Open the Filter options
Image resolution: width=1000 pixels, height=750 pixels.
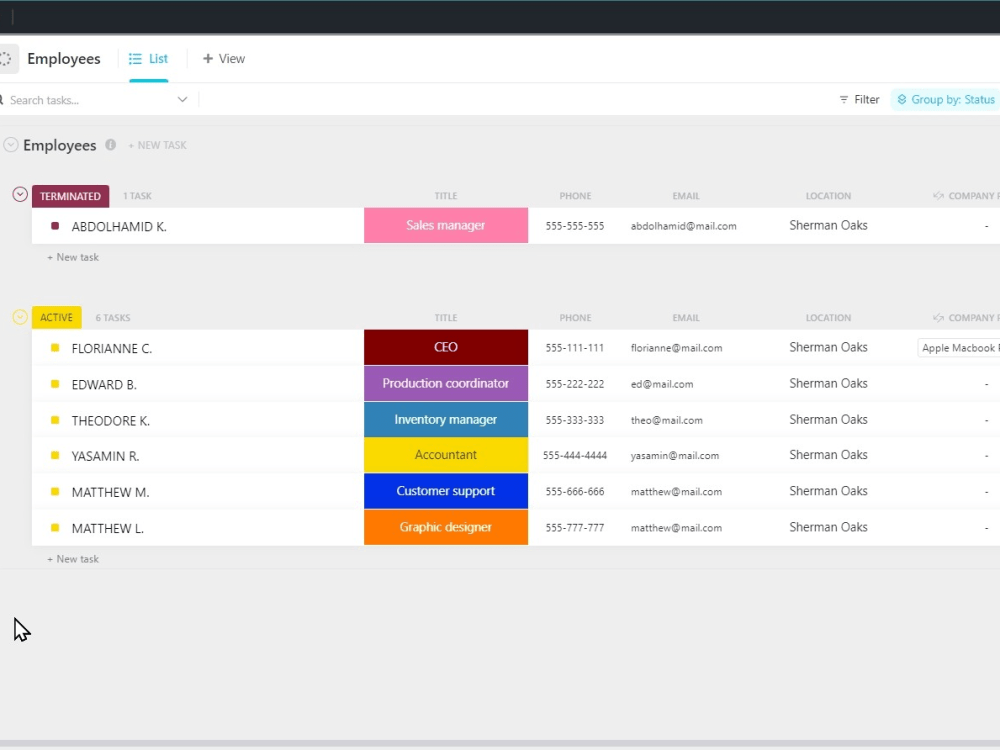[859, 99]
